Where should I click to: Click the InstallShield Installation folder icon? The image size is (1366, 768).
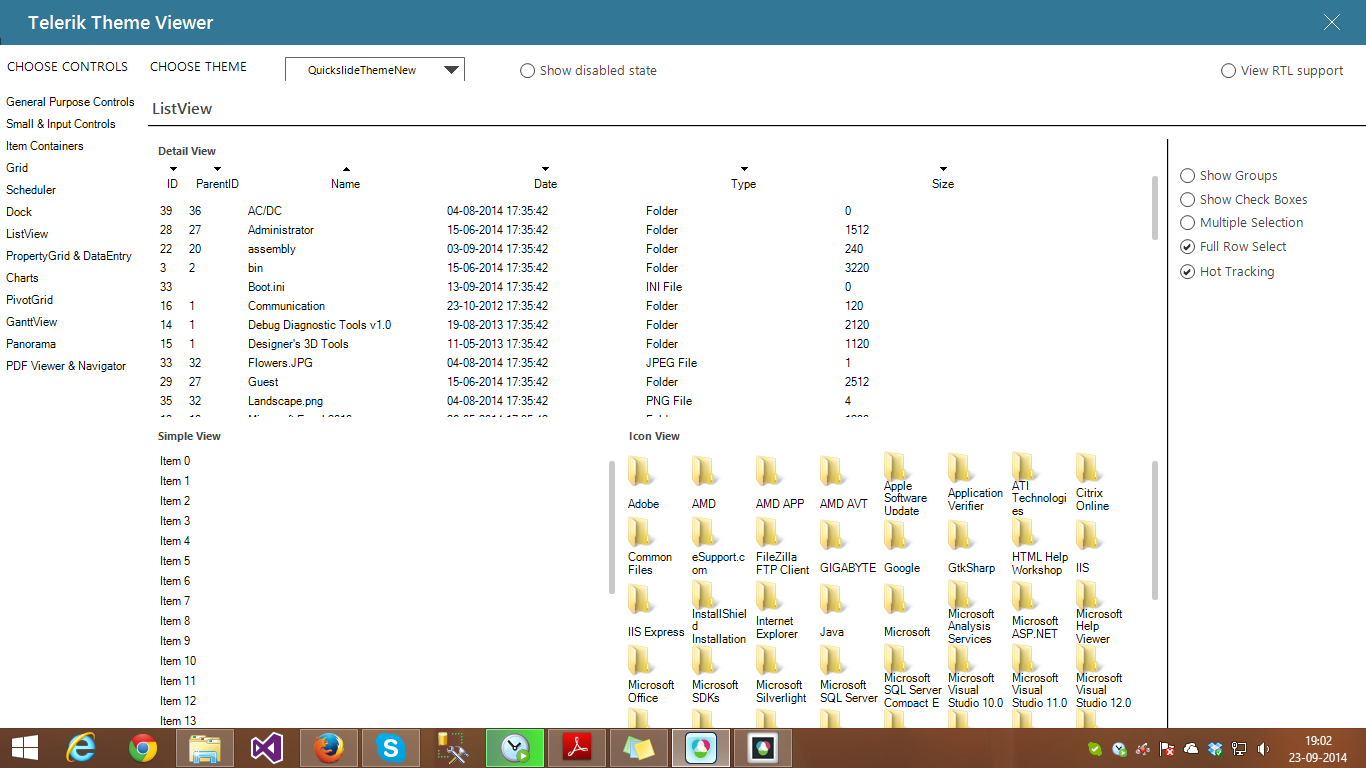[705, 594]
